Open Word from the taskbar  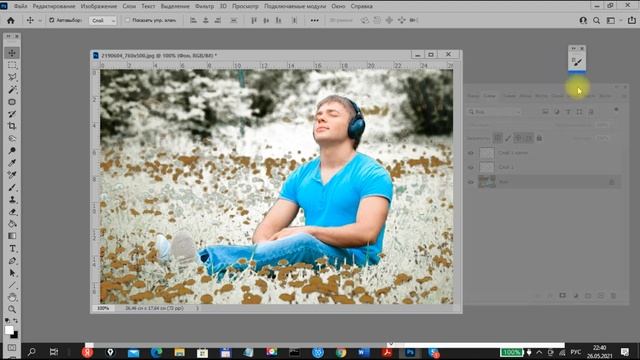coord(364,352)
